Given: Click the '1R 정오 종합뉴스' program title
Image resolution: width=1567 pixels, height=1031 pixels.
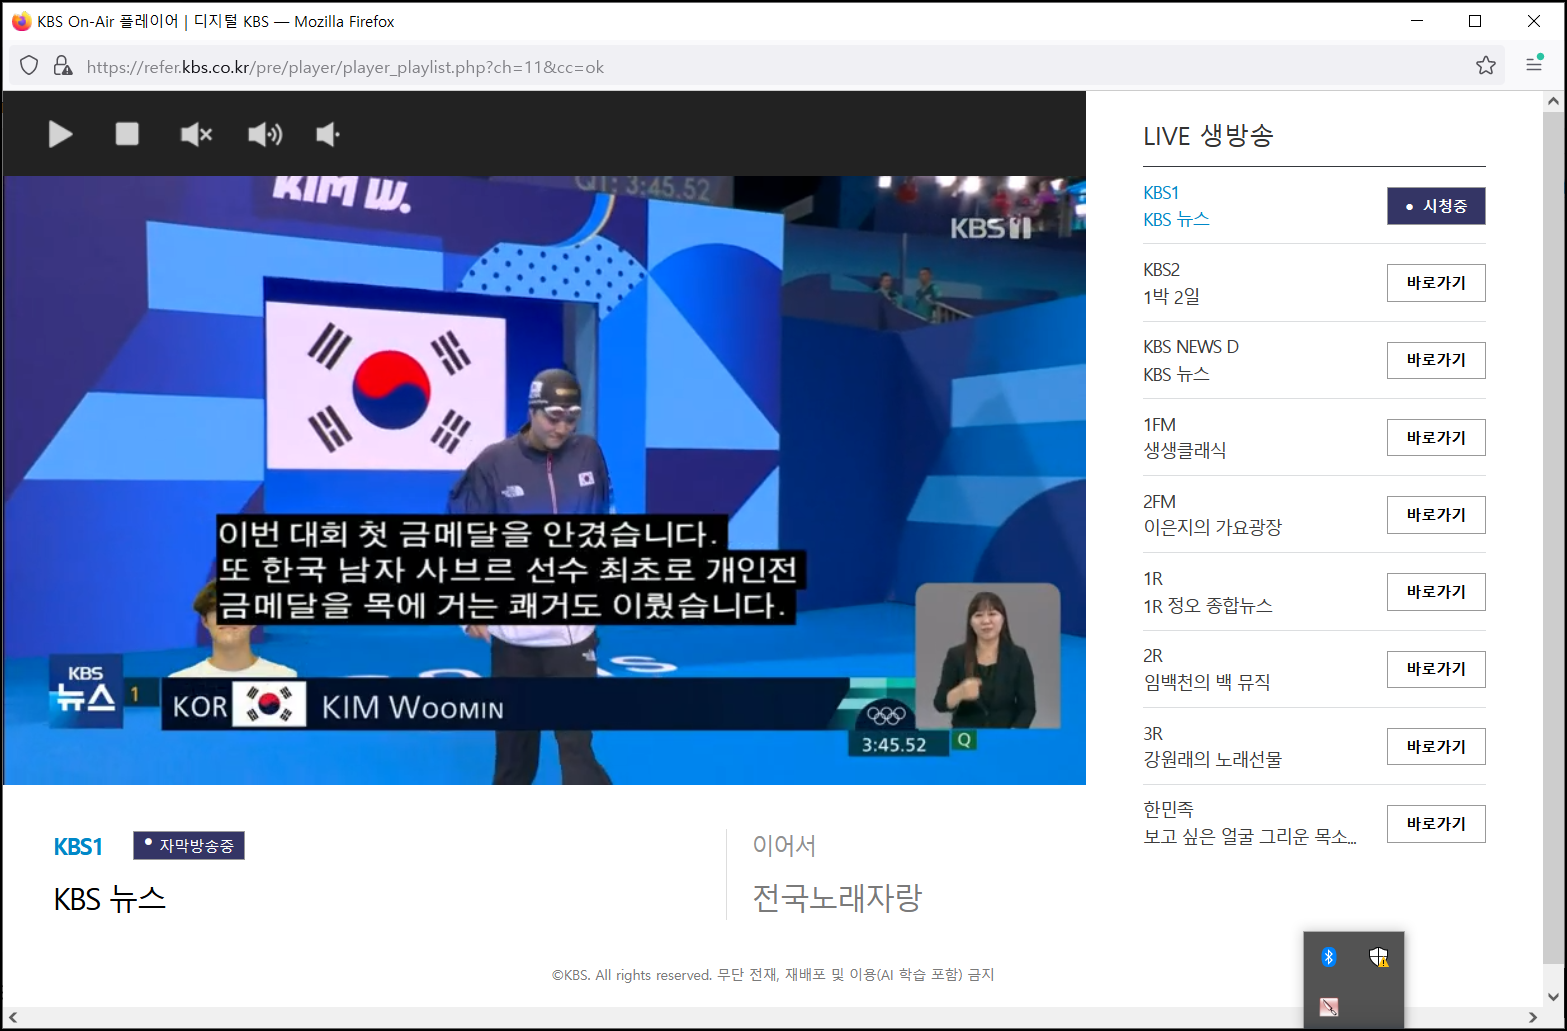Looking at the screenshot, I should click(x=1208, y=606).
